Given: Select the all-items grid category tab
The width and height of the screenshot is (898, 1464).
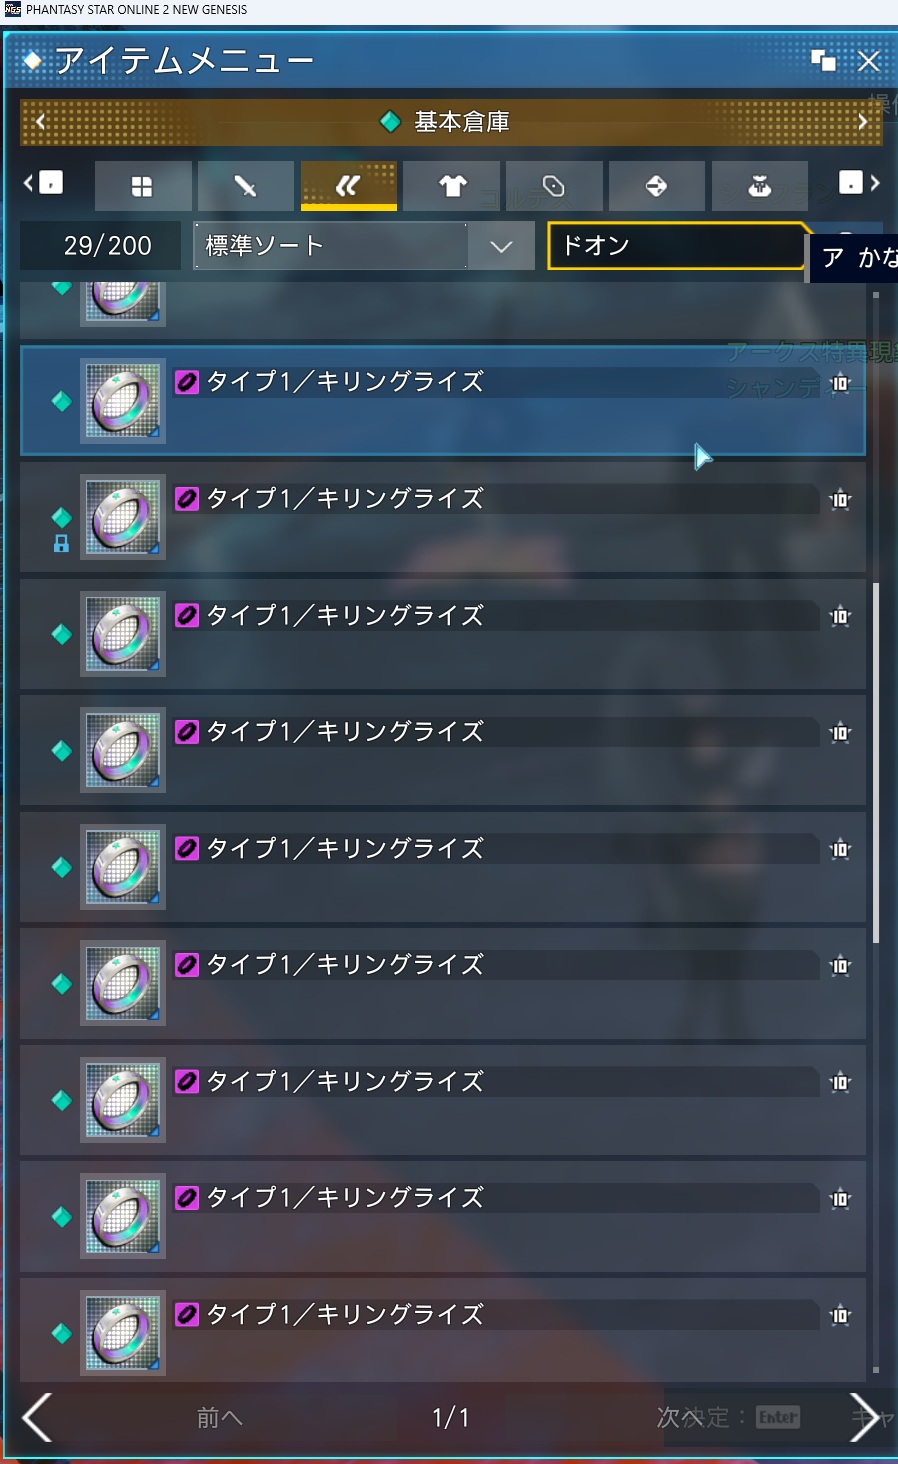Looking at the screenshot, I should pos(143,186).
